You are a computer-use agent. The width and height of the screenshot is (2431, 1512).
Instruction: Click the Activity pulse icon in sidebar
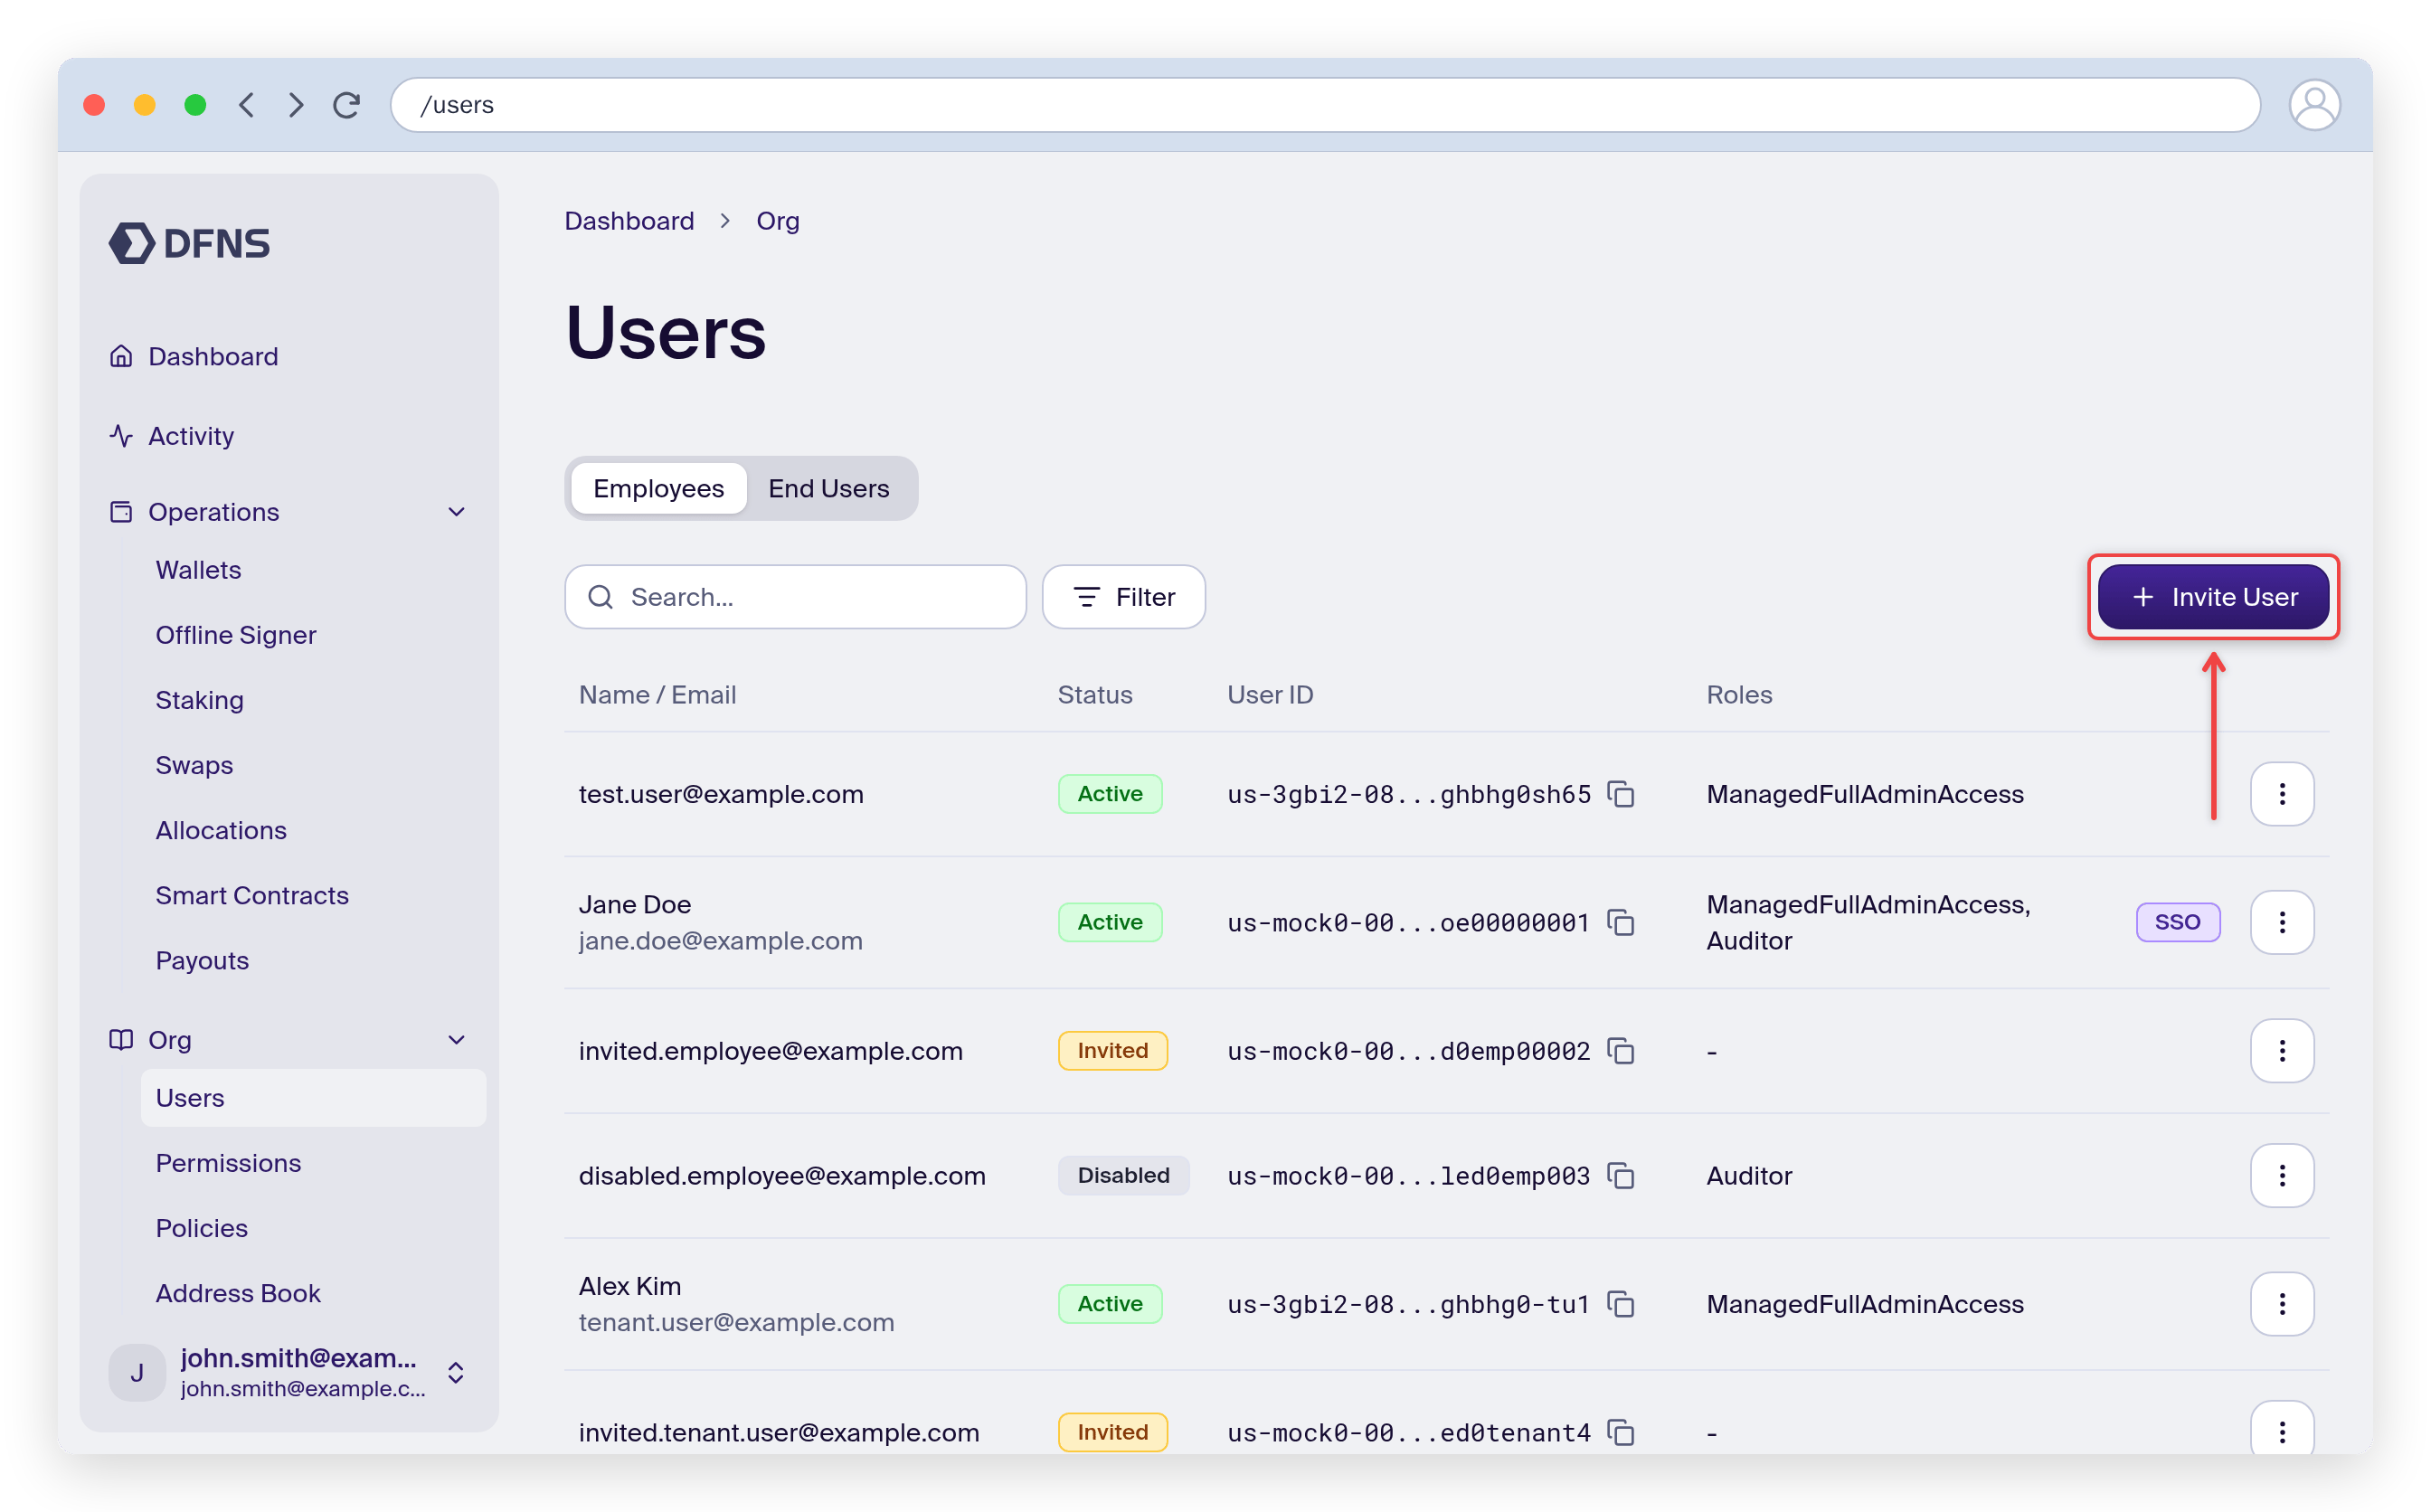pos(121,436)
